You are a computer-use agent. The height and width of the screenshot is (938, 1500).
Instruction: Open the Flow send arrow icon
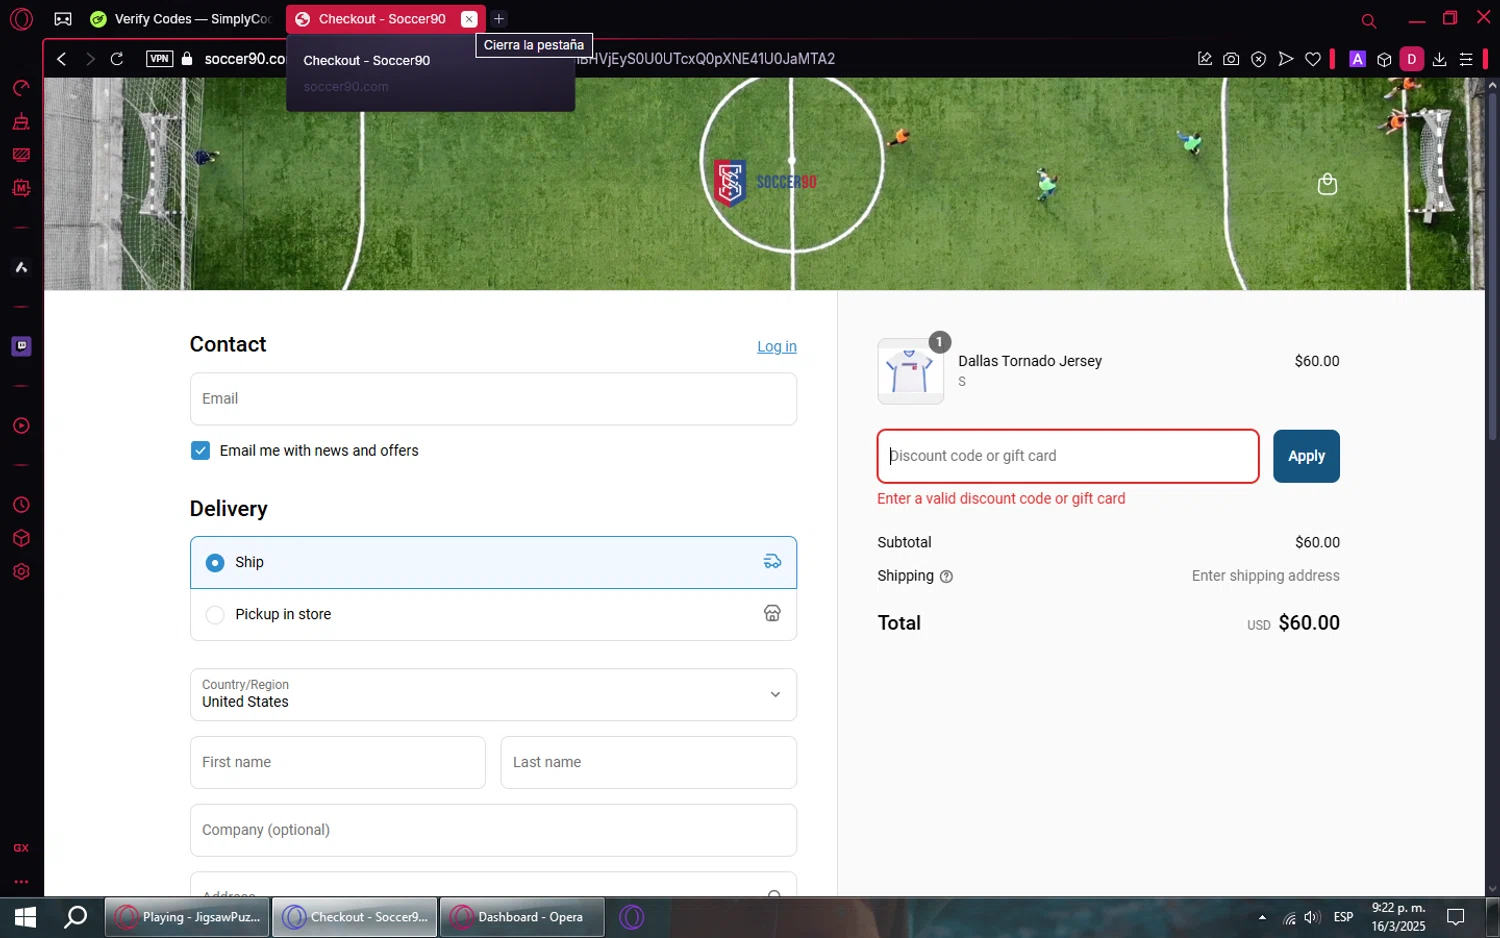click(1286, 59)
